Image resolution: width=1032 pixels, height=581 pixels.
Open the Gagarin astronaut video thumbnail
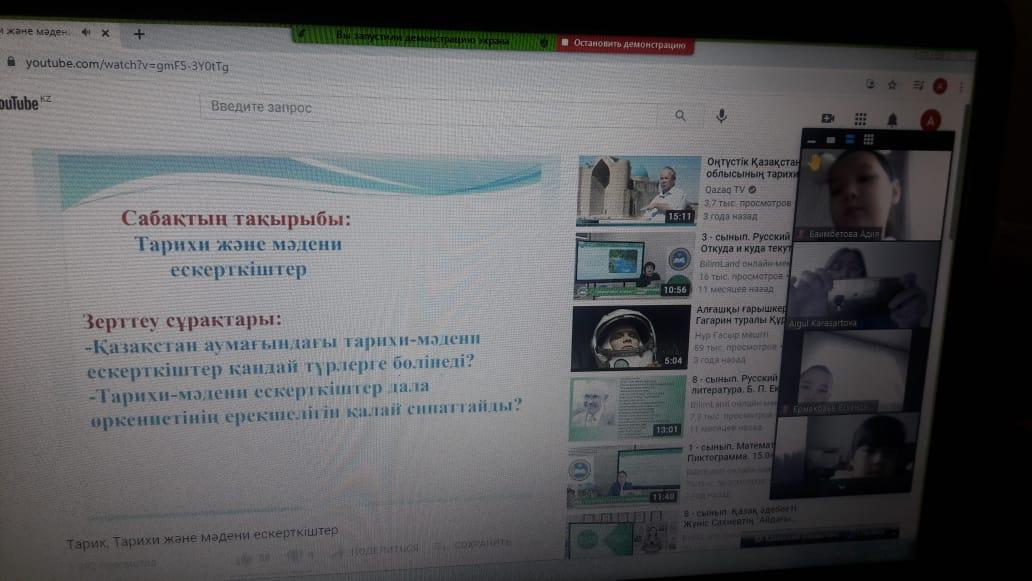(x=629, y=337)
